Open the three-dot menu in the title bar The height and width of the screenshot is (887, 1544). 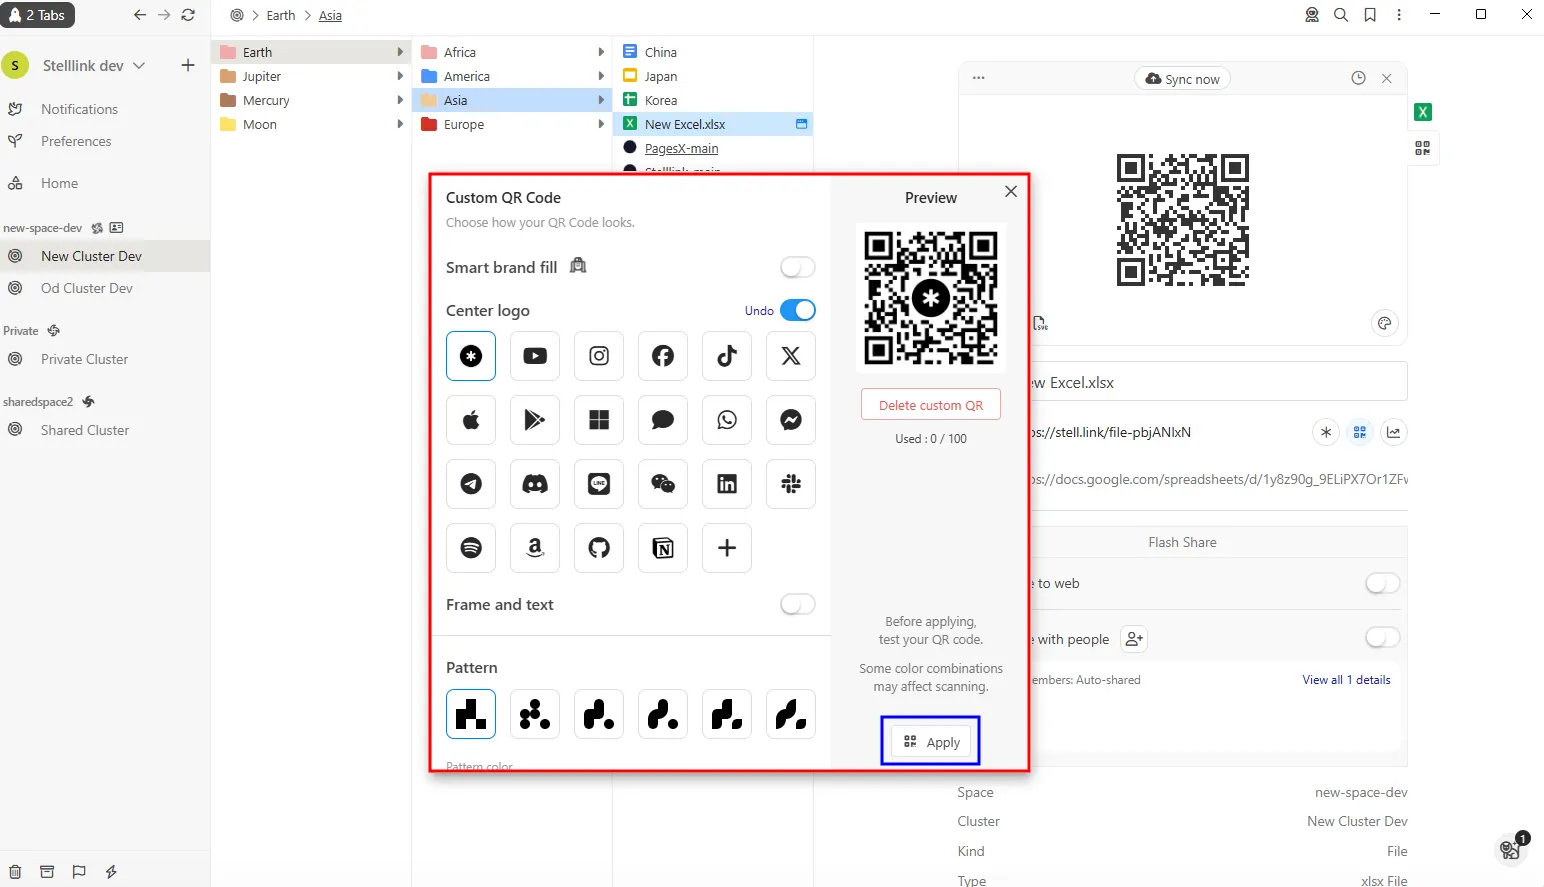click(x=1399, y=15)
